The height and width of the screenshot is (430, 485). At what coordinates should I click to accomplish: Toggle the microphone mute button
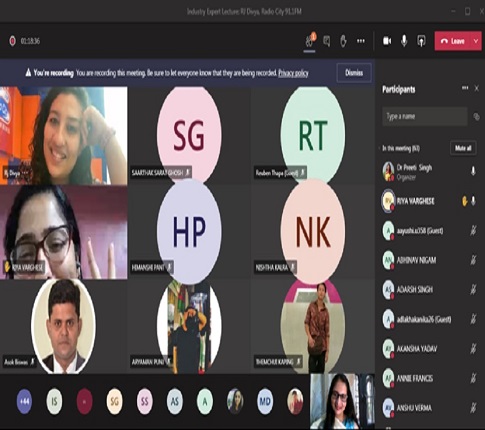pyautogui.click(x=404, y=41)
